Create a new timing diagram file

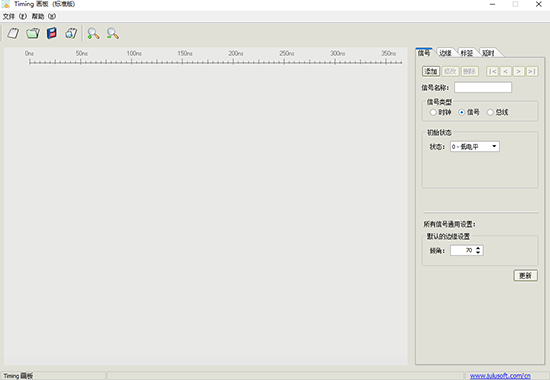pos(13,33)
